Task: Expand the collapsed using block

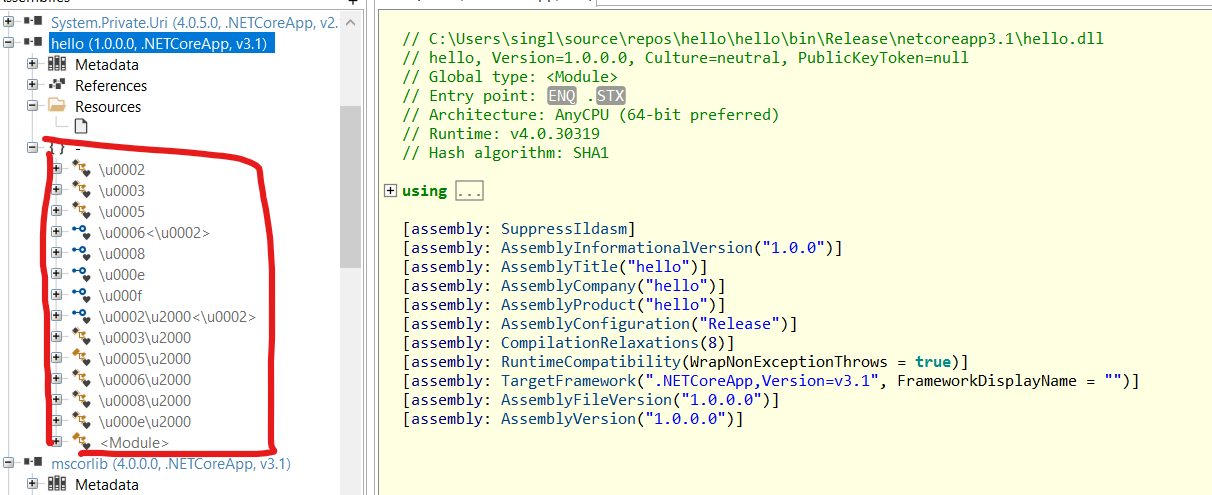Action: pyautogui.click(x=391, y=190)
